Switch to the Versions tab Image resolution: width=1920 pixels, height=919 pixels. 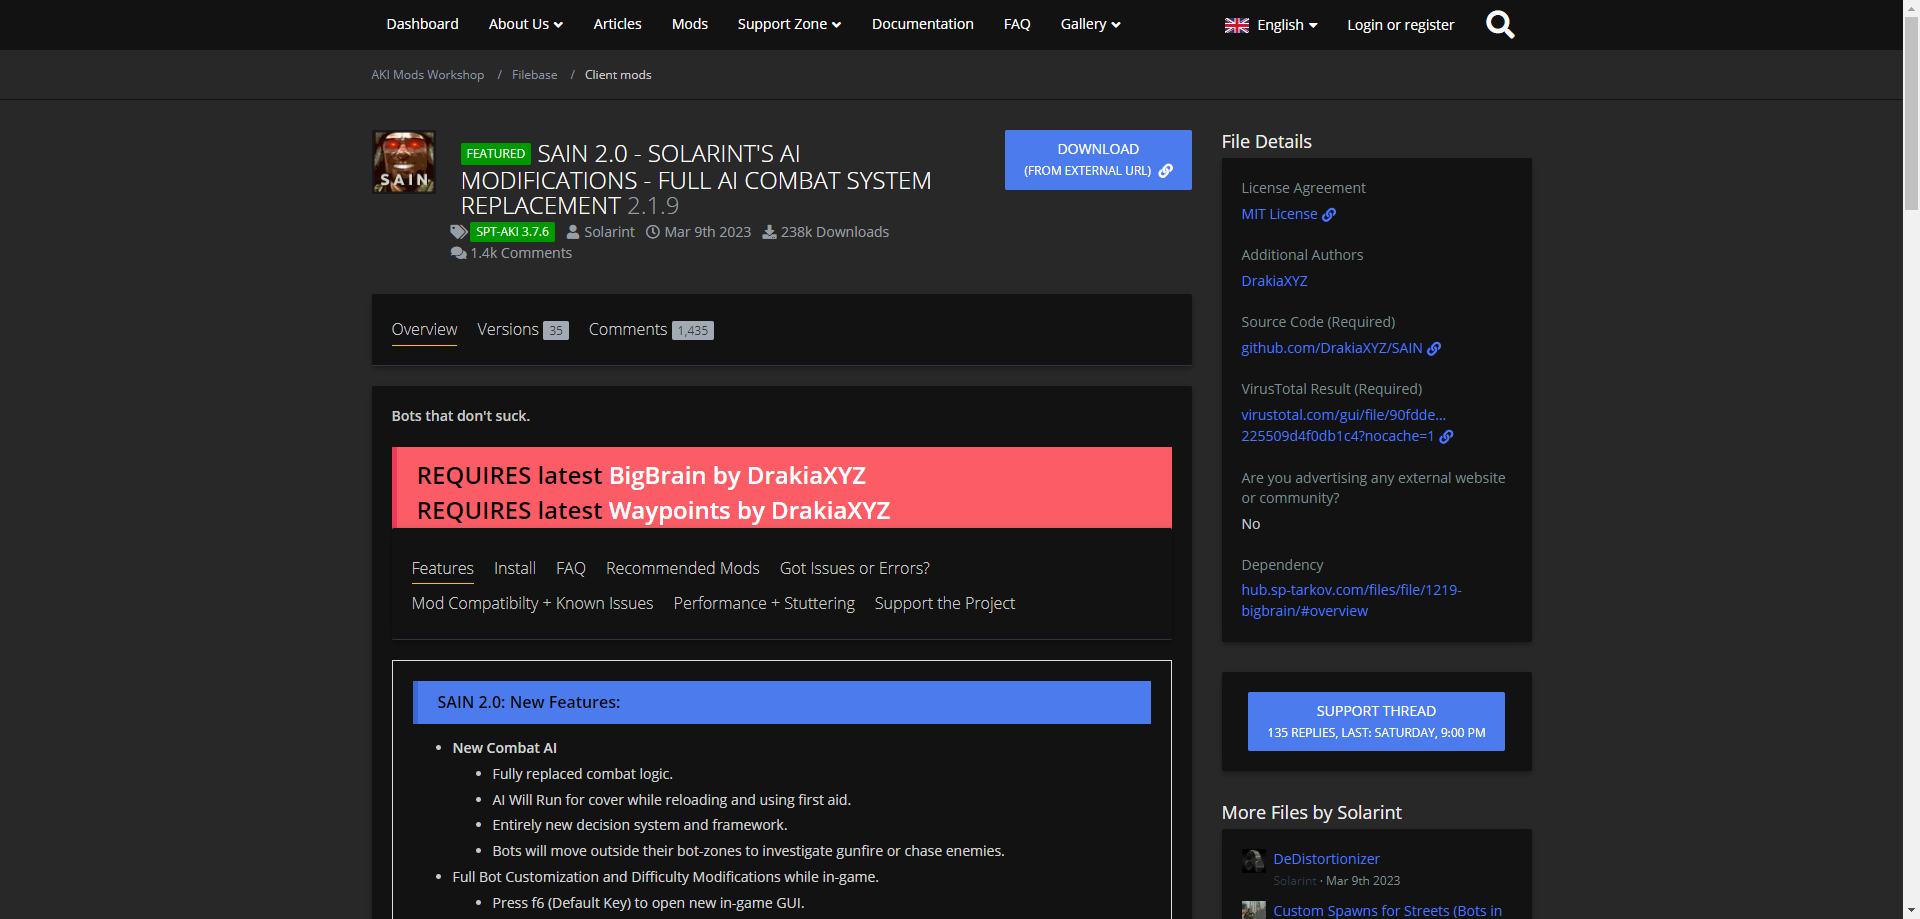521,330
